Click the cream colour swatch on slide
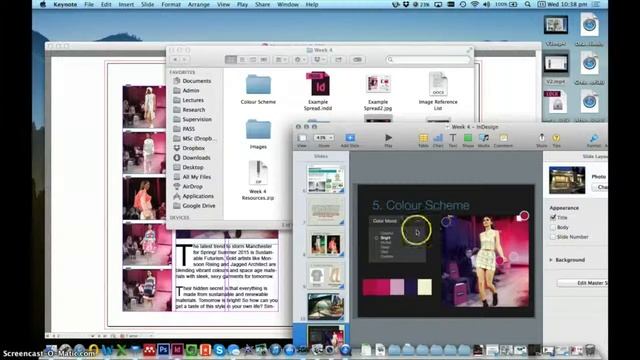This screenshot has height=360, width=640. click(x=424, y=287)
